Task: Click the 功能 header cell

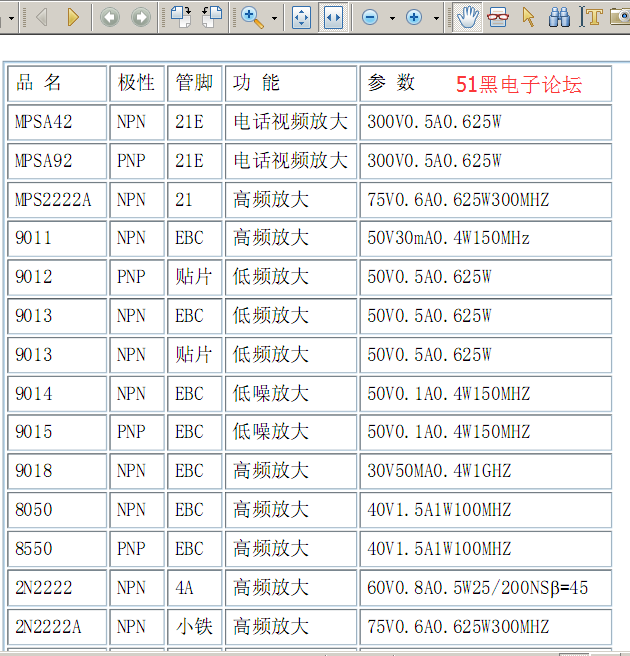Action: coord(291,83)
